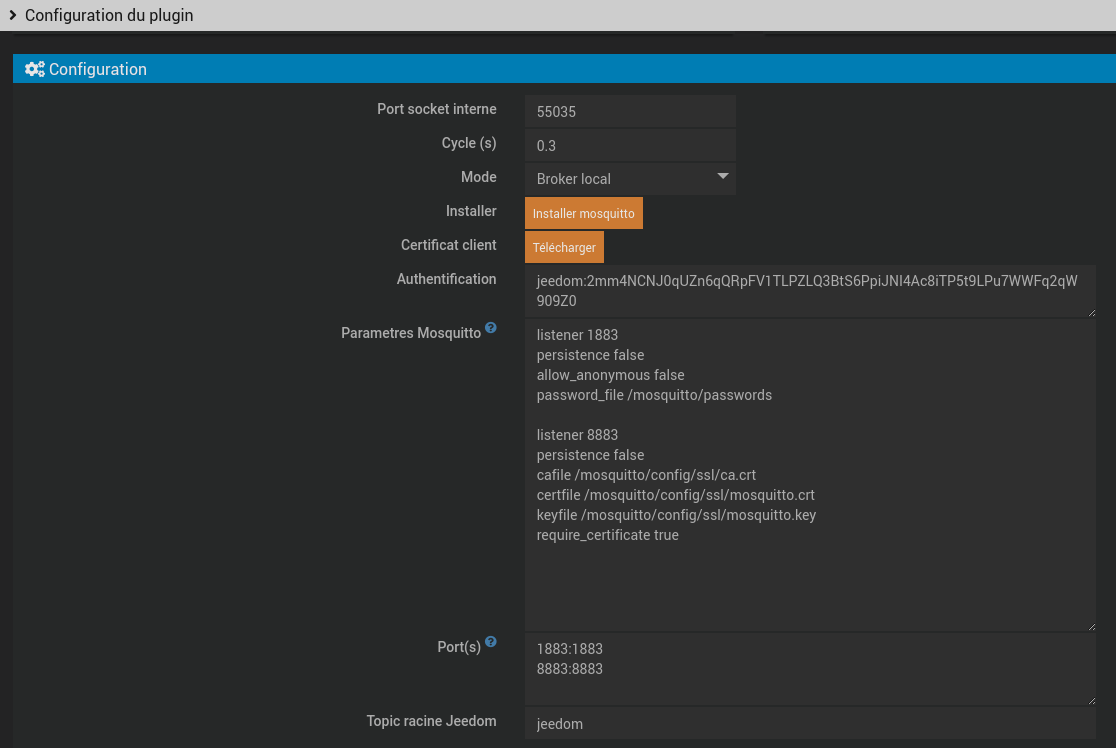Click into the Port(s) text area
This screenshot has height=748, width=1116.
click(810, 669)
